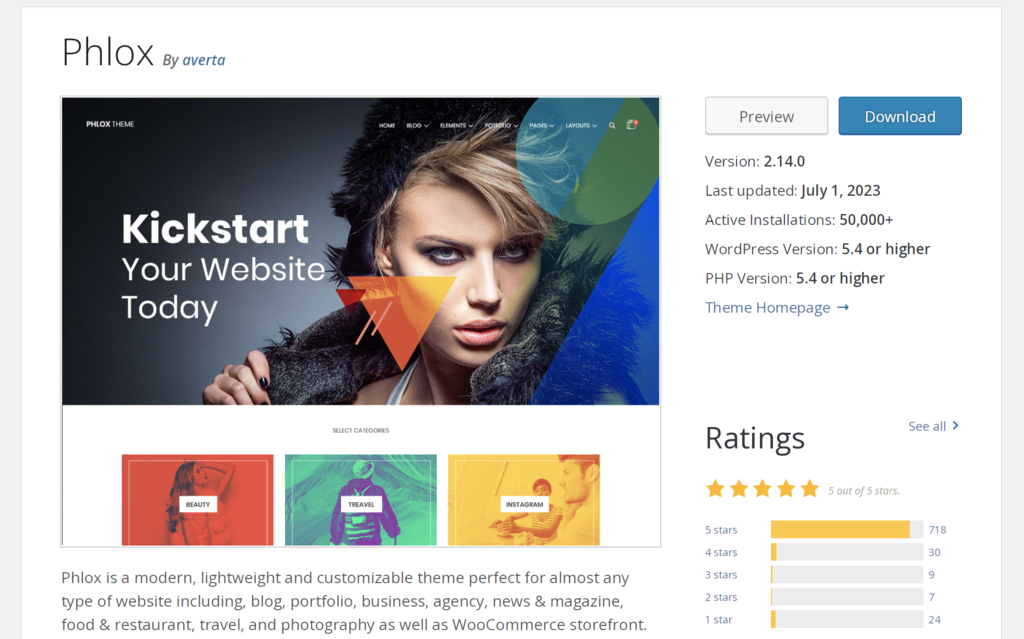Viewport: 1024px width, 639px height.
Task: Click the Version 2.14.0 text
Action: [755, 161]
